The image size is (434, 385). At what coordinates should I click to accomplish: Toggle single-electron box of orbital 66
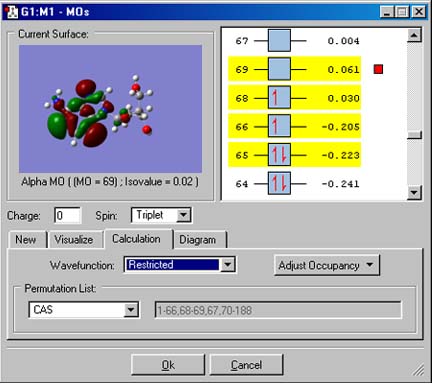[x=279, y=126]
